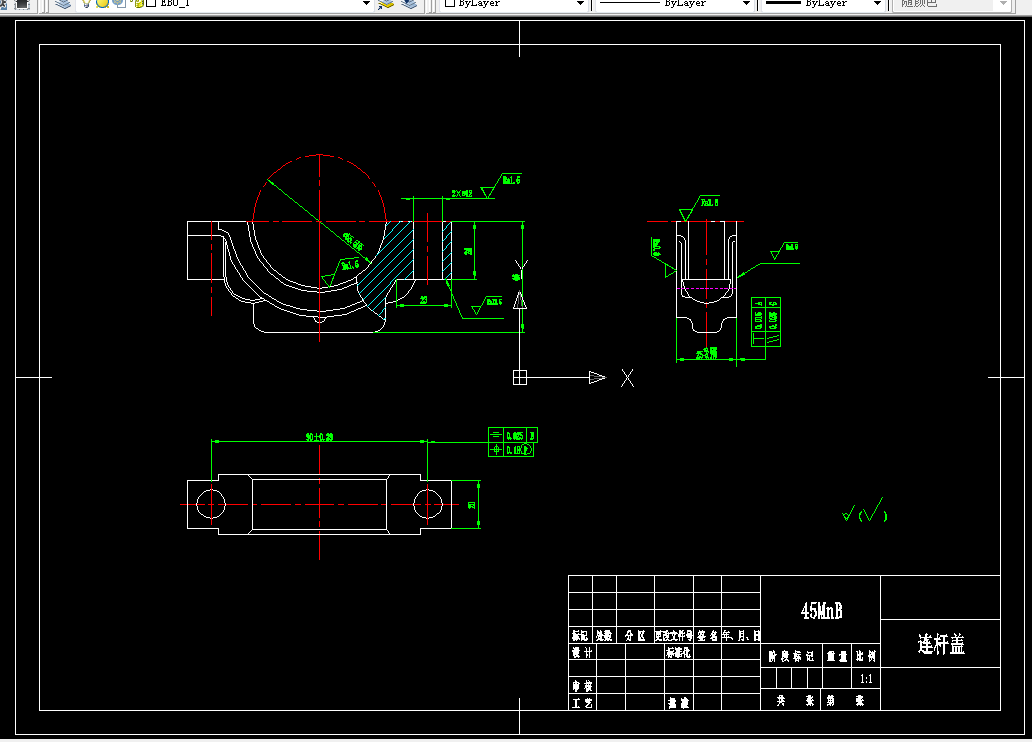Click the Y axis label of UCS
Screen dimensions: 1032x742
click(521, 268)
